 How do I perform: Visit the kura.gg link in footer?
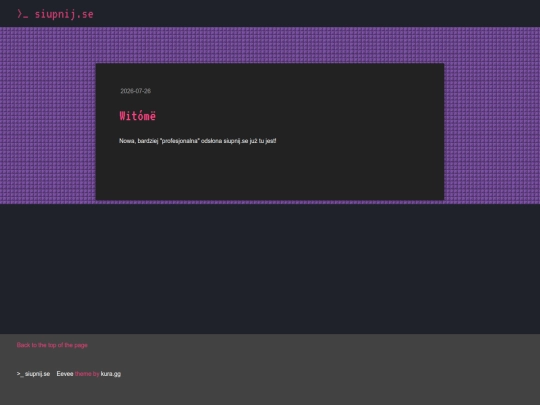point(111,374)
